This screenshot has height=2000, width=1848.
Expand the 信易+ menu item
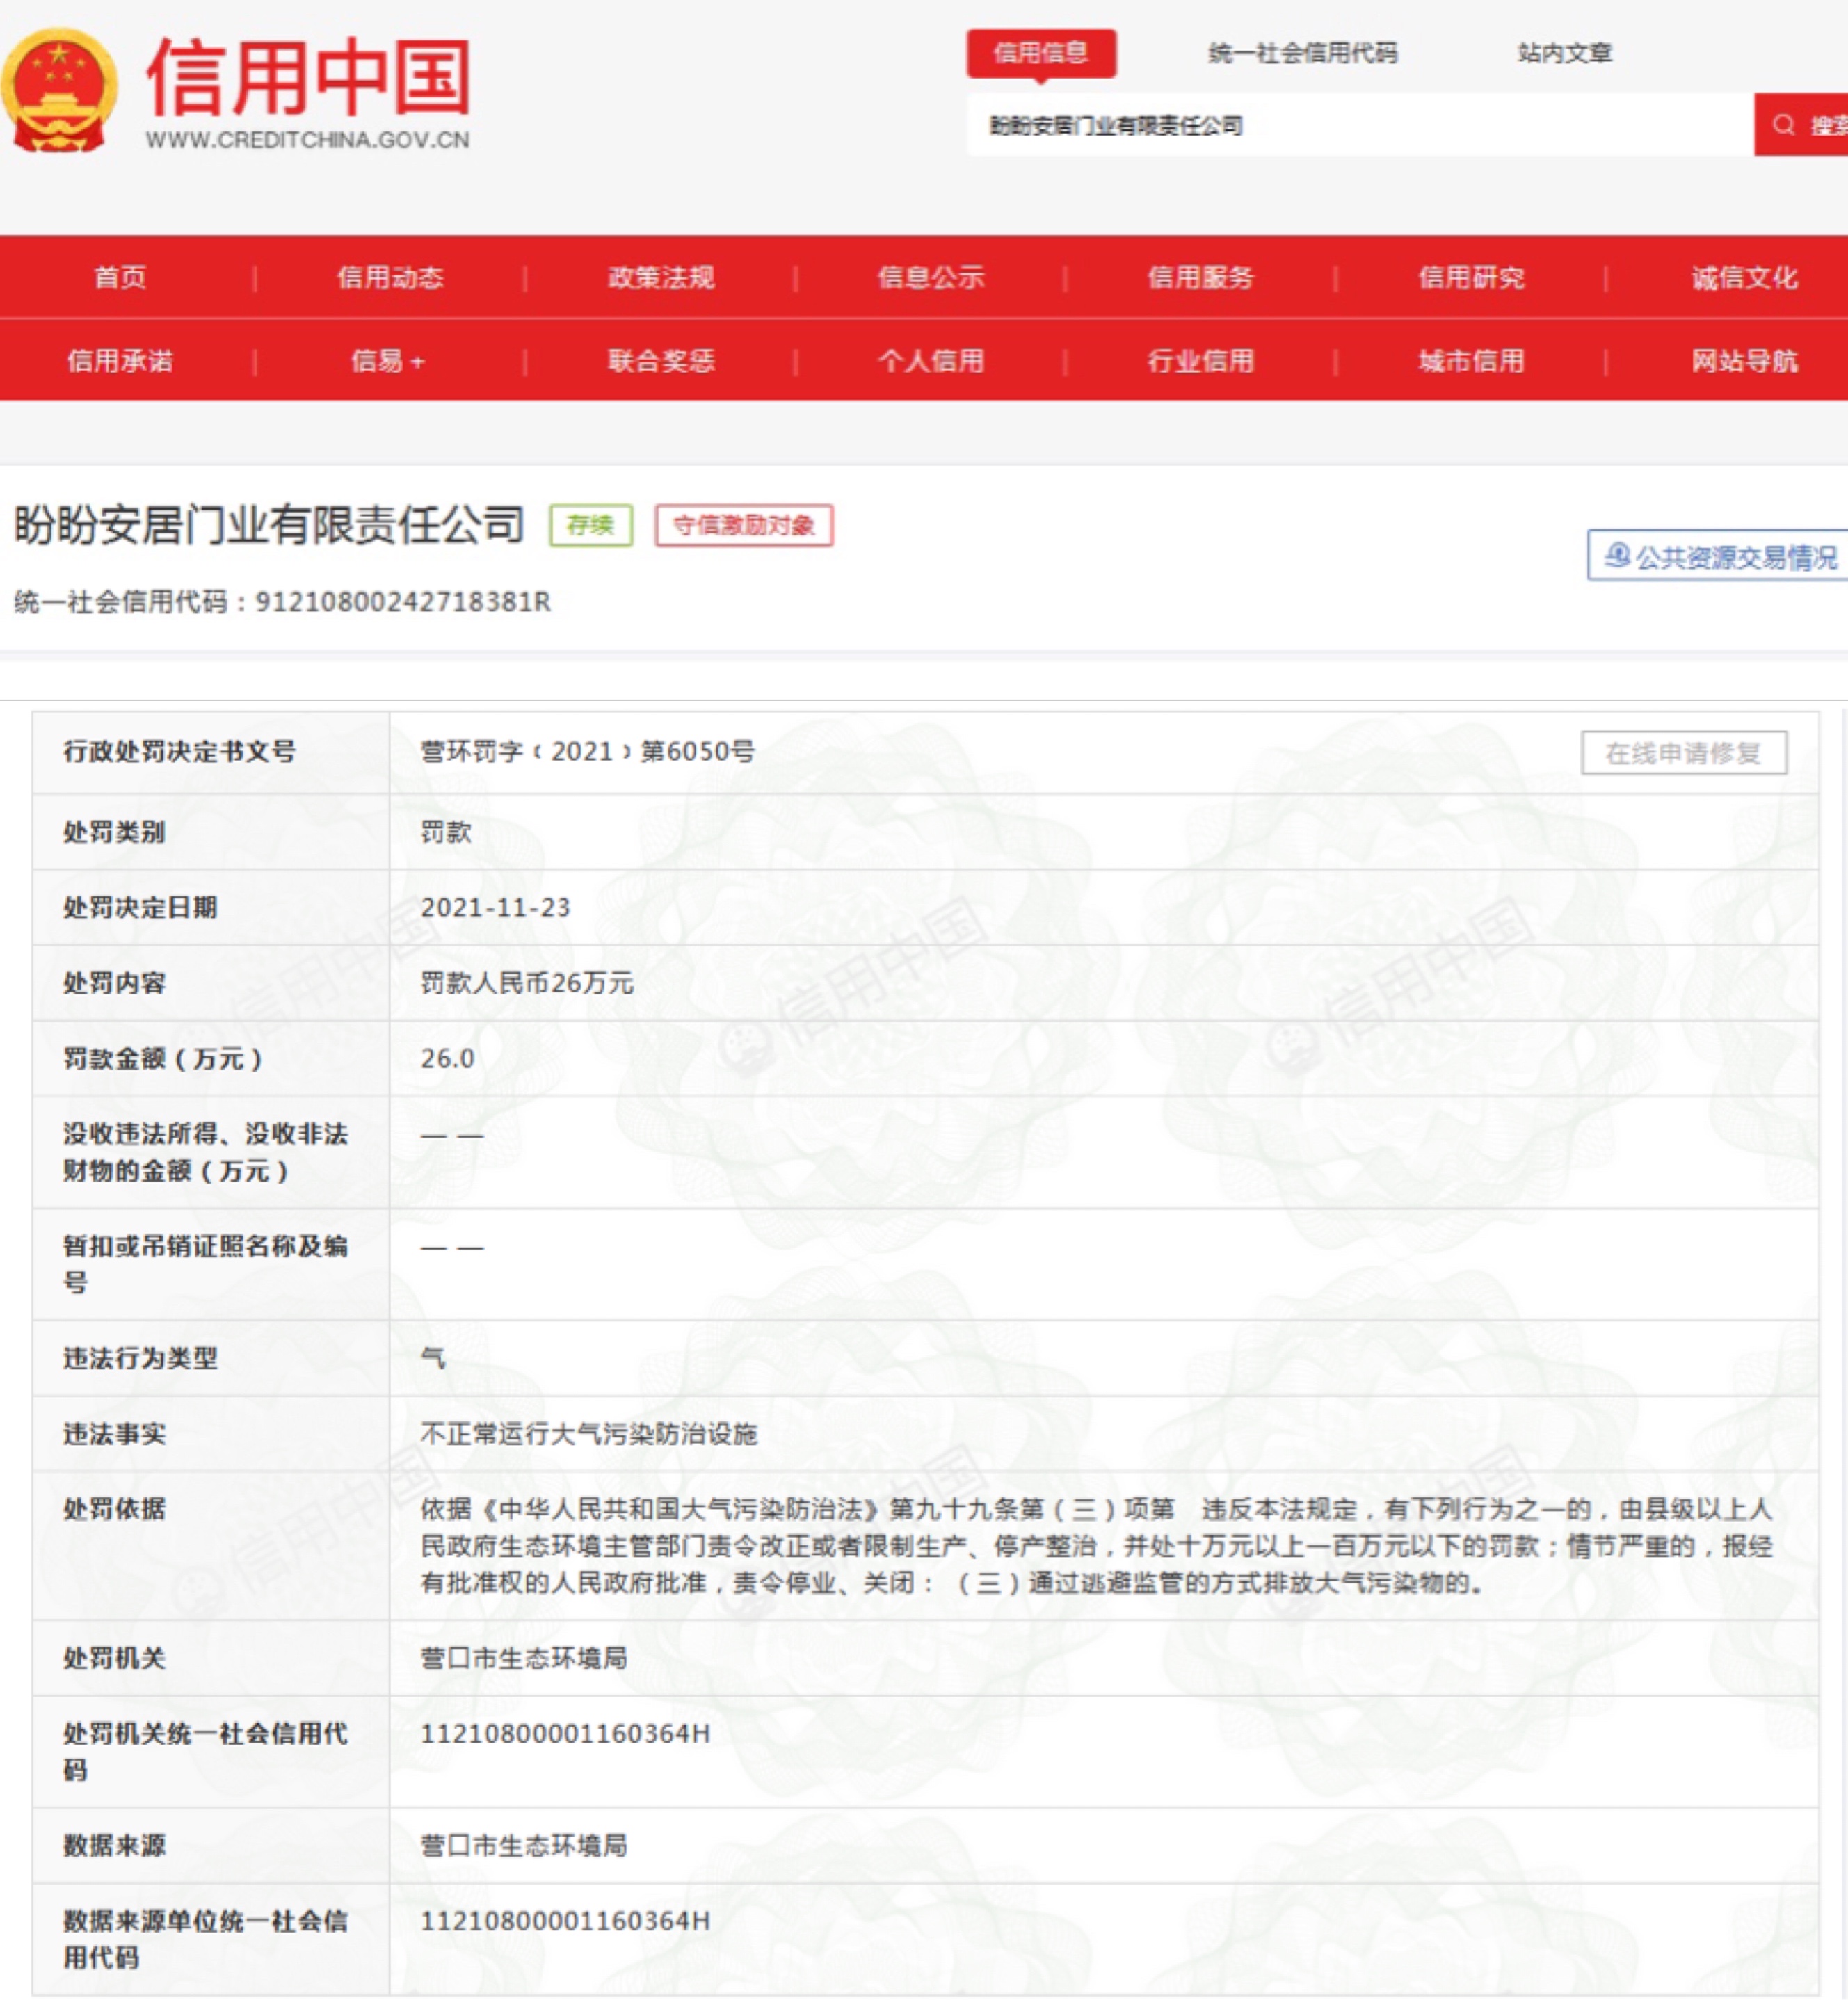[388, 361]
